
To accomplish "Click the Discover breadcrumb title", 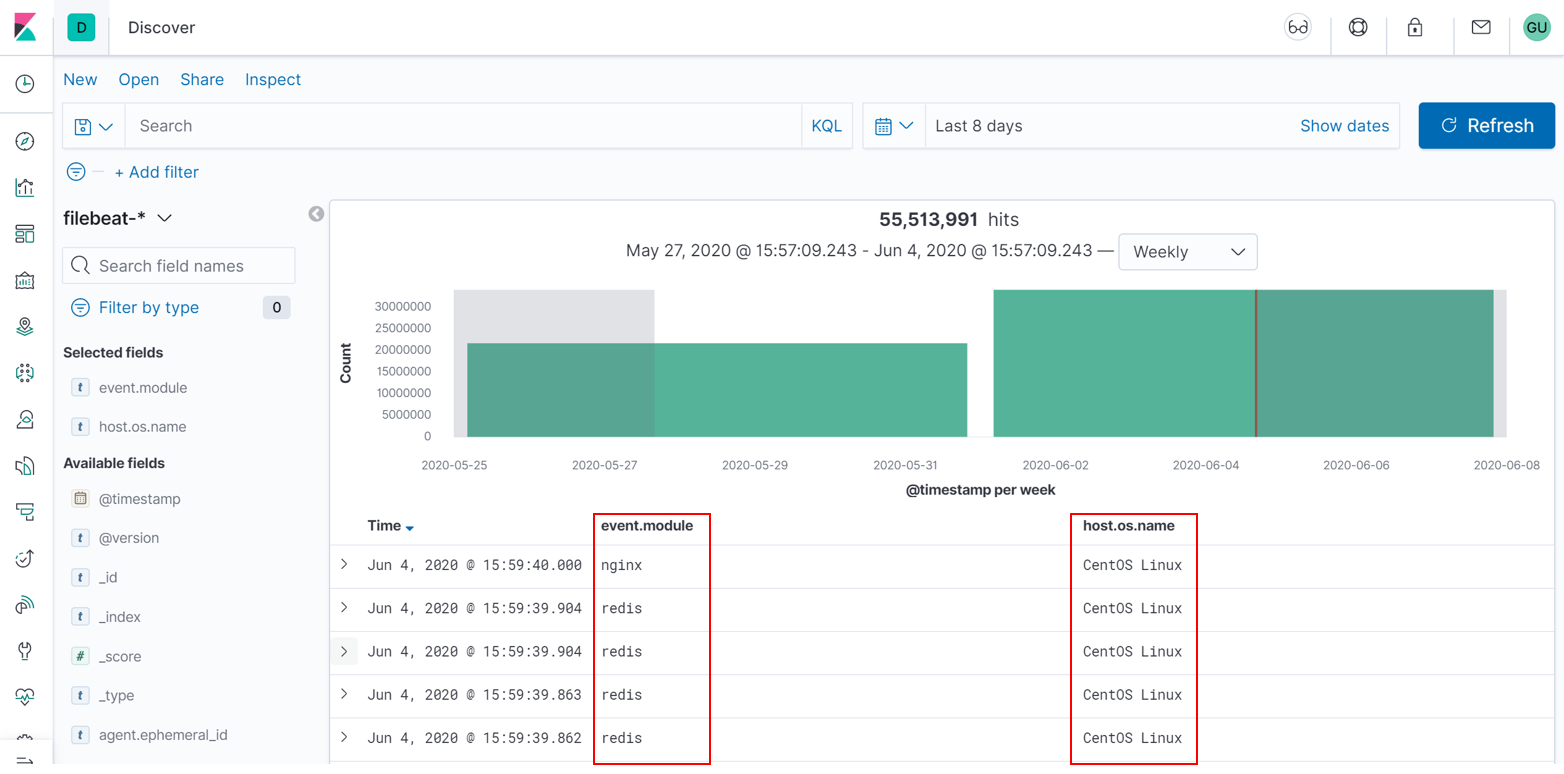I will click(161, 28).
